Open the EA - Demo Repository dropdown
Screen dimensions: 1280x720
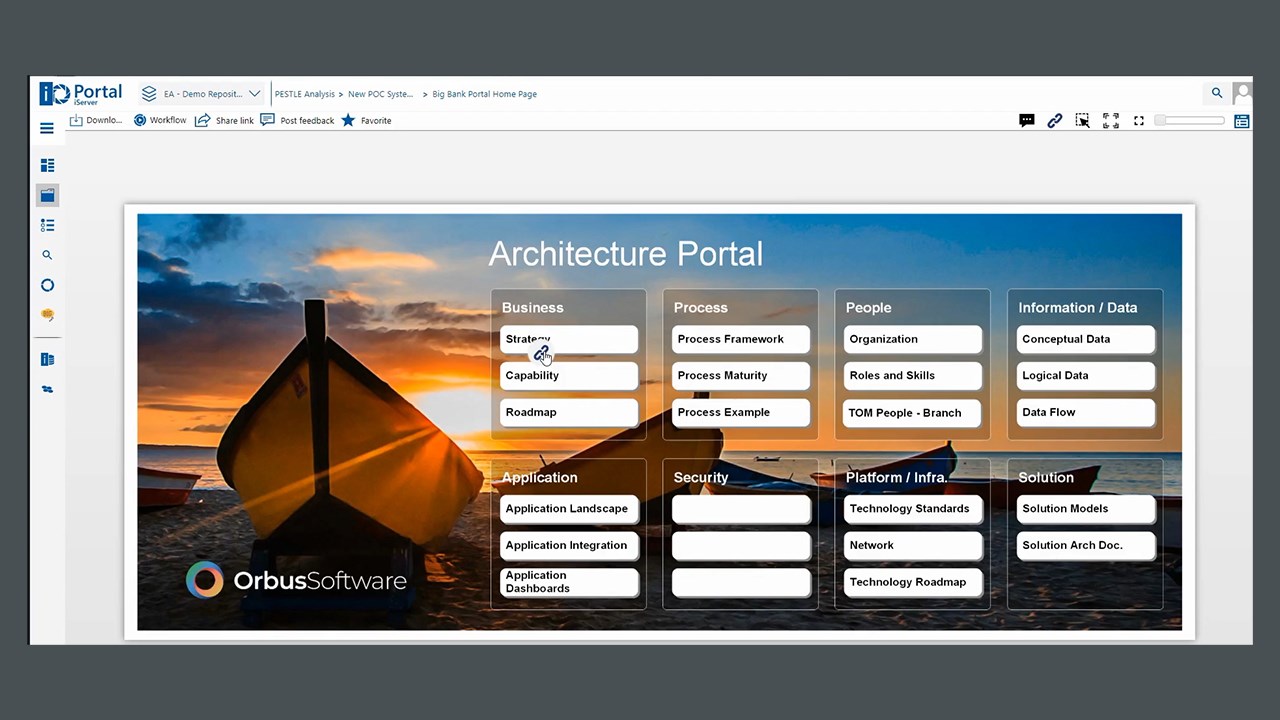coord(201,94)
